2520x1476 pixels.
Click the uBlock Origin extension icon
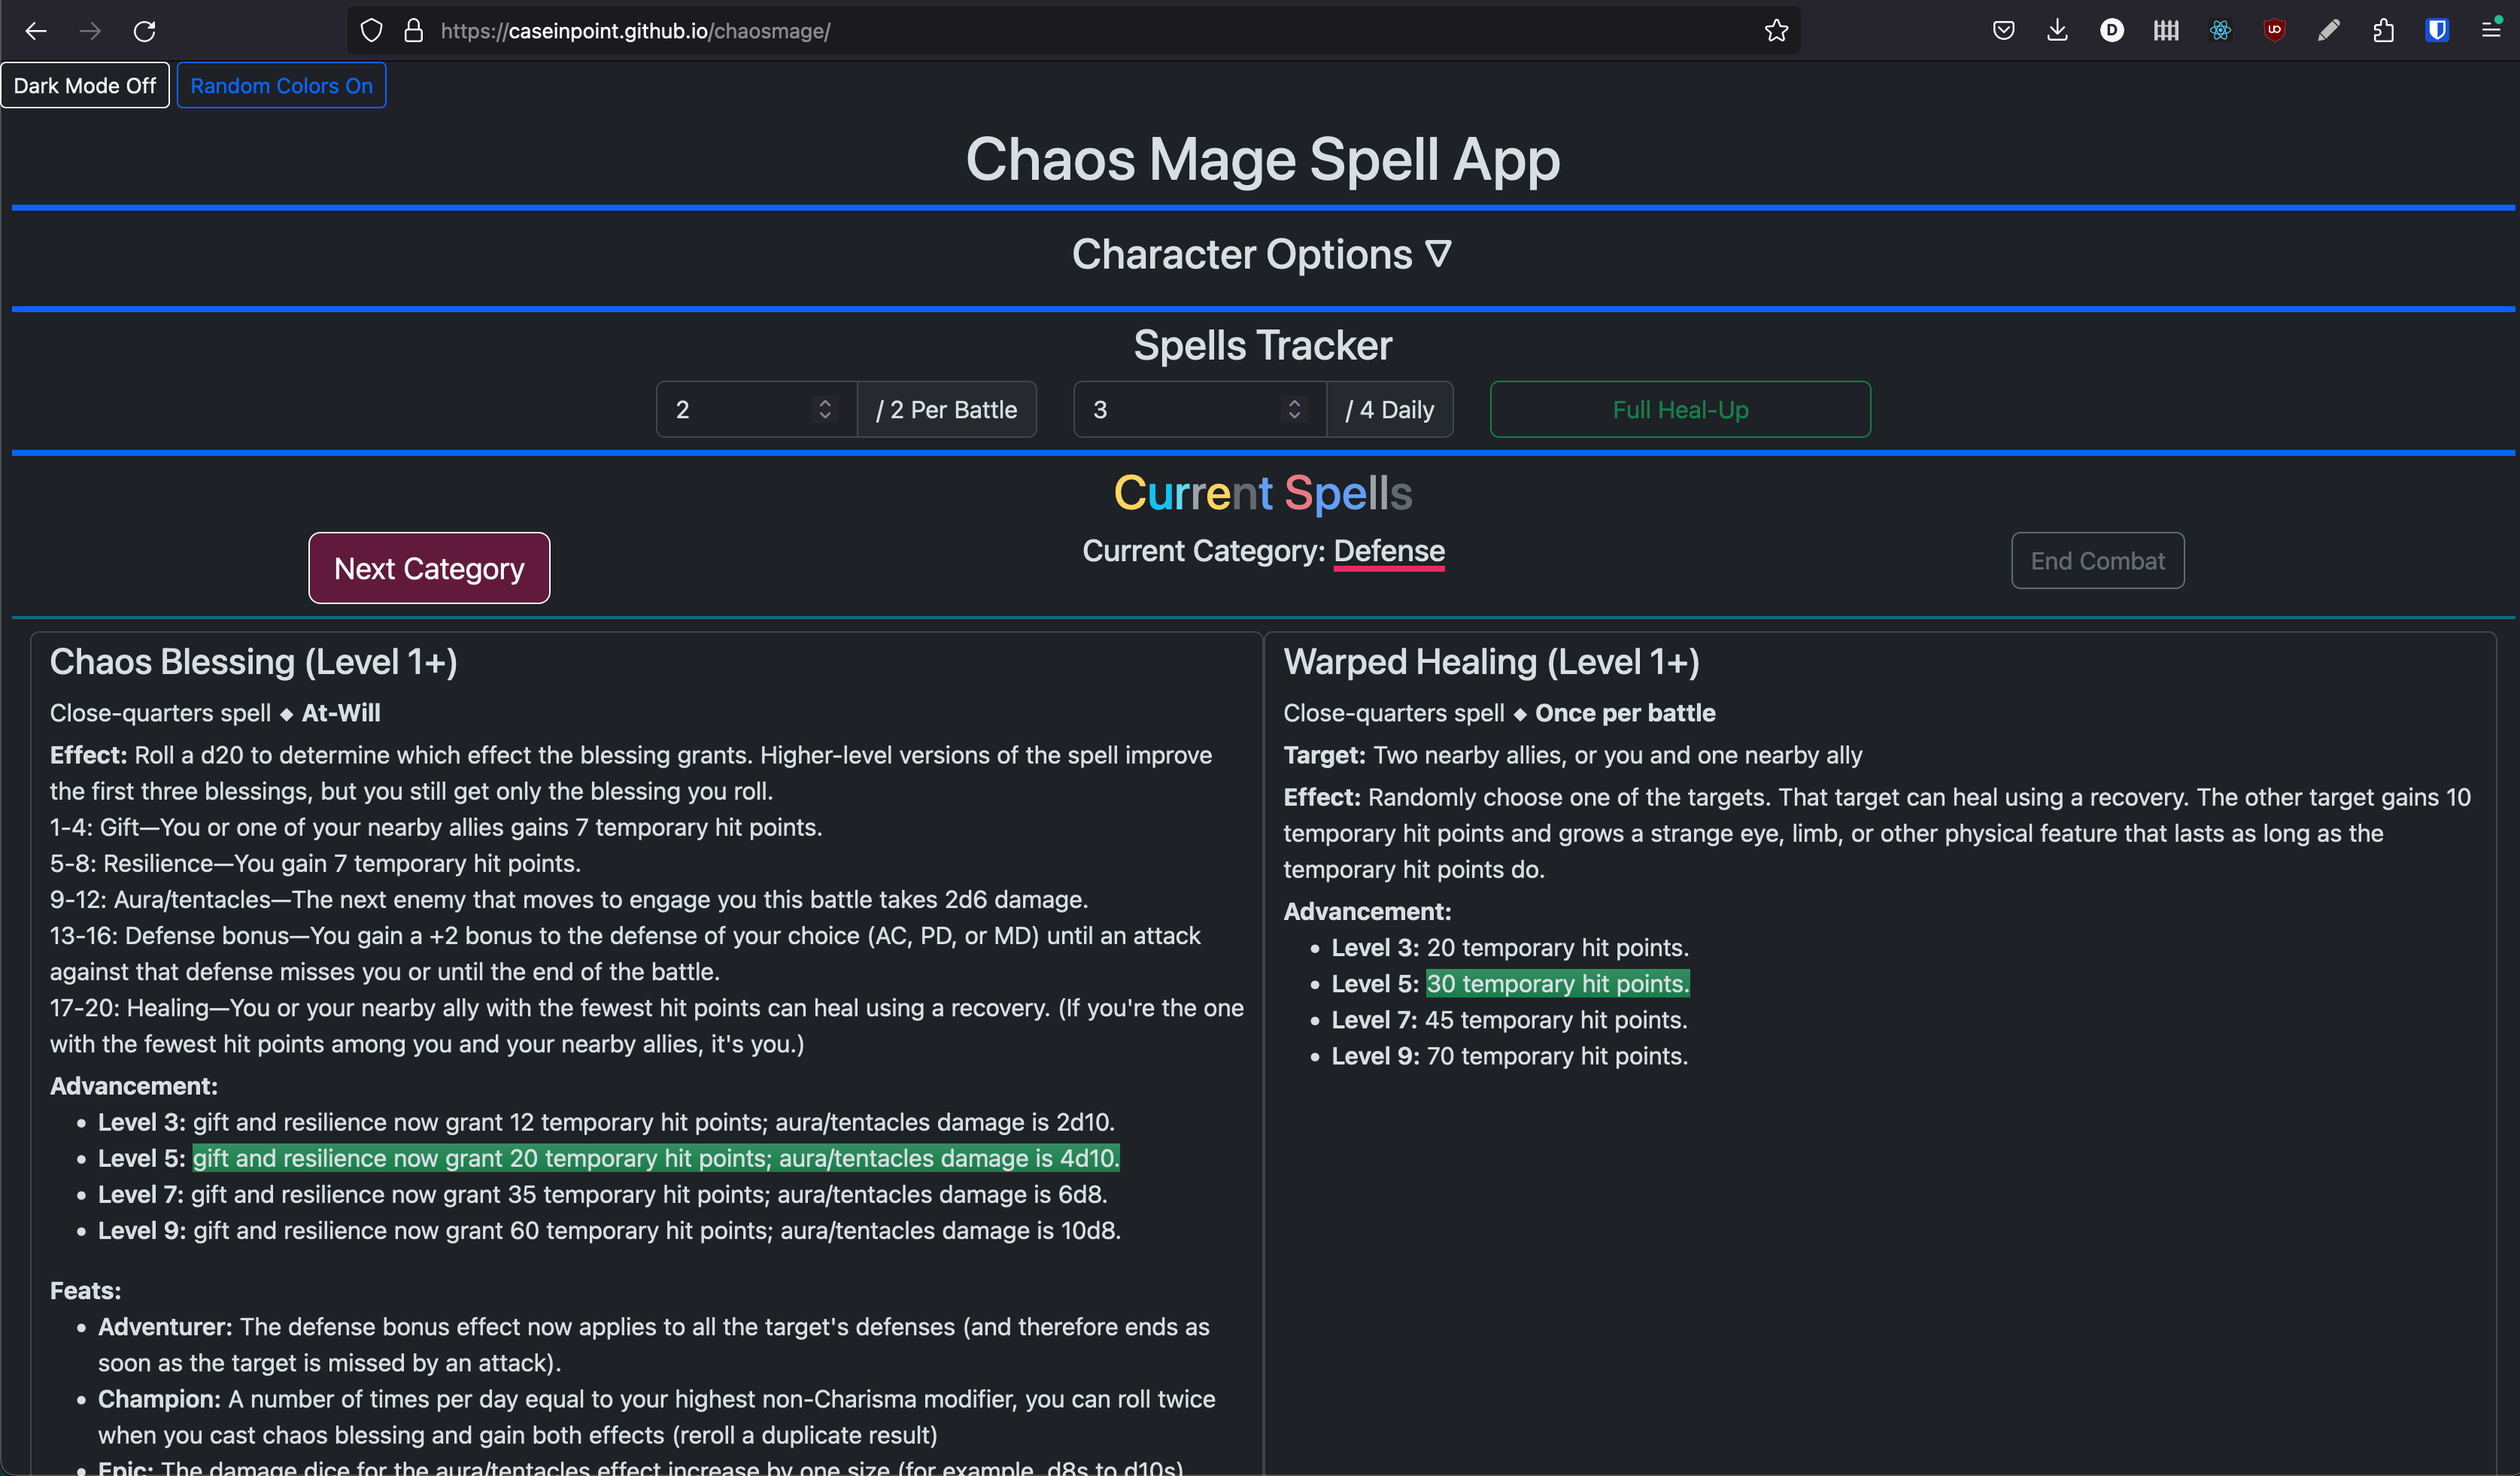coord(2274,30)
